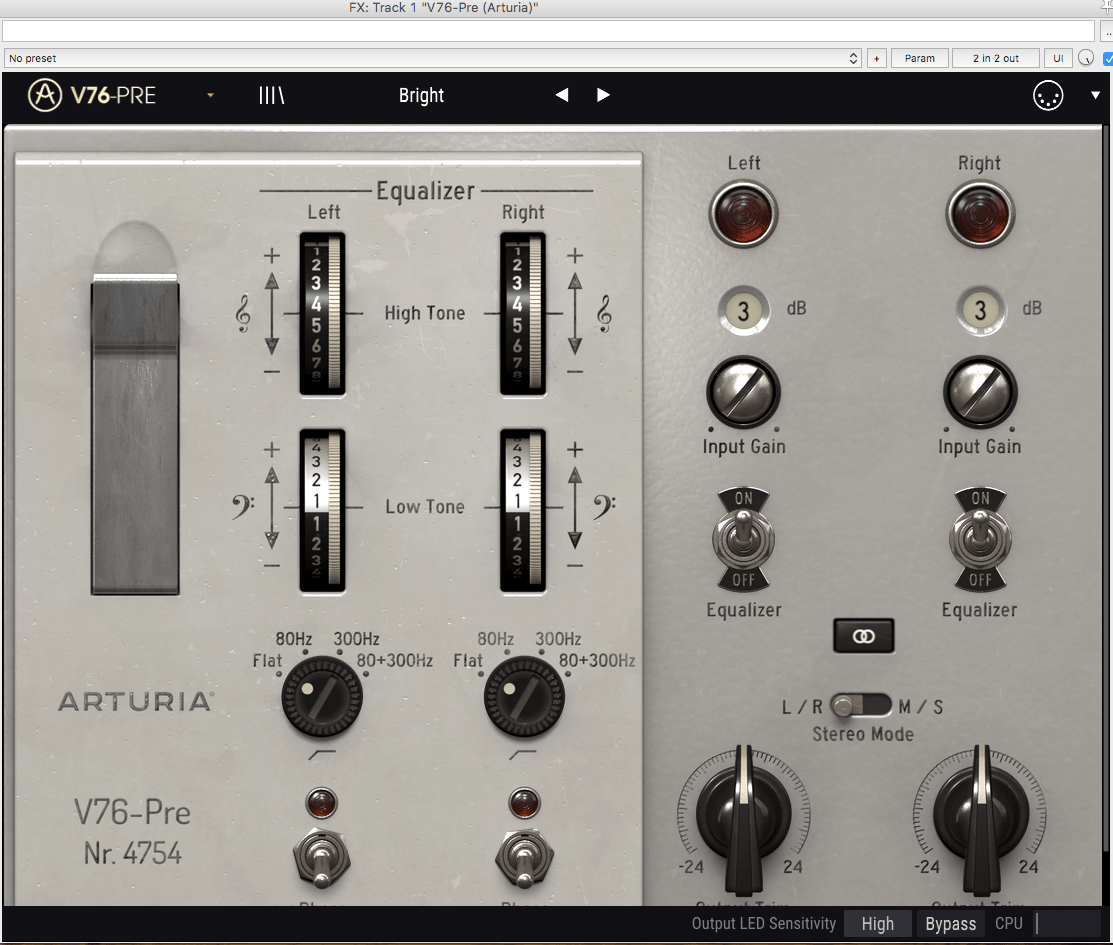Click the right phase red LED

tap(525, 804)
